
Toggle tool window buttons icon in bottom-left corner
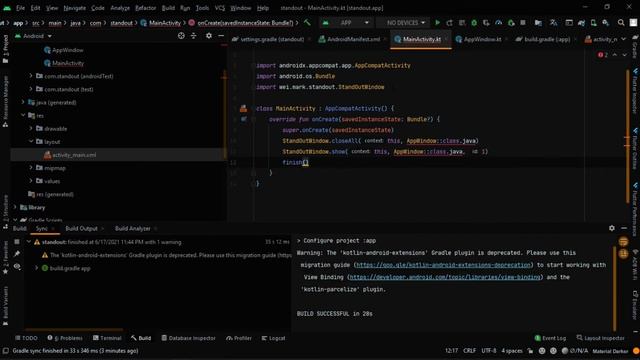click(5, 351)
